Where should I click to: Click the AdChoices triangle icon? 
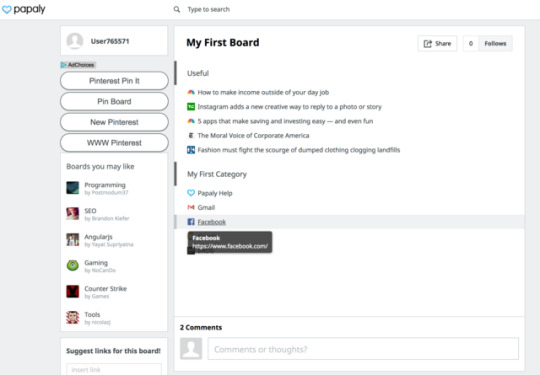pyautogui.click(x=63, y=65)
